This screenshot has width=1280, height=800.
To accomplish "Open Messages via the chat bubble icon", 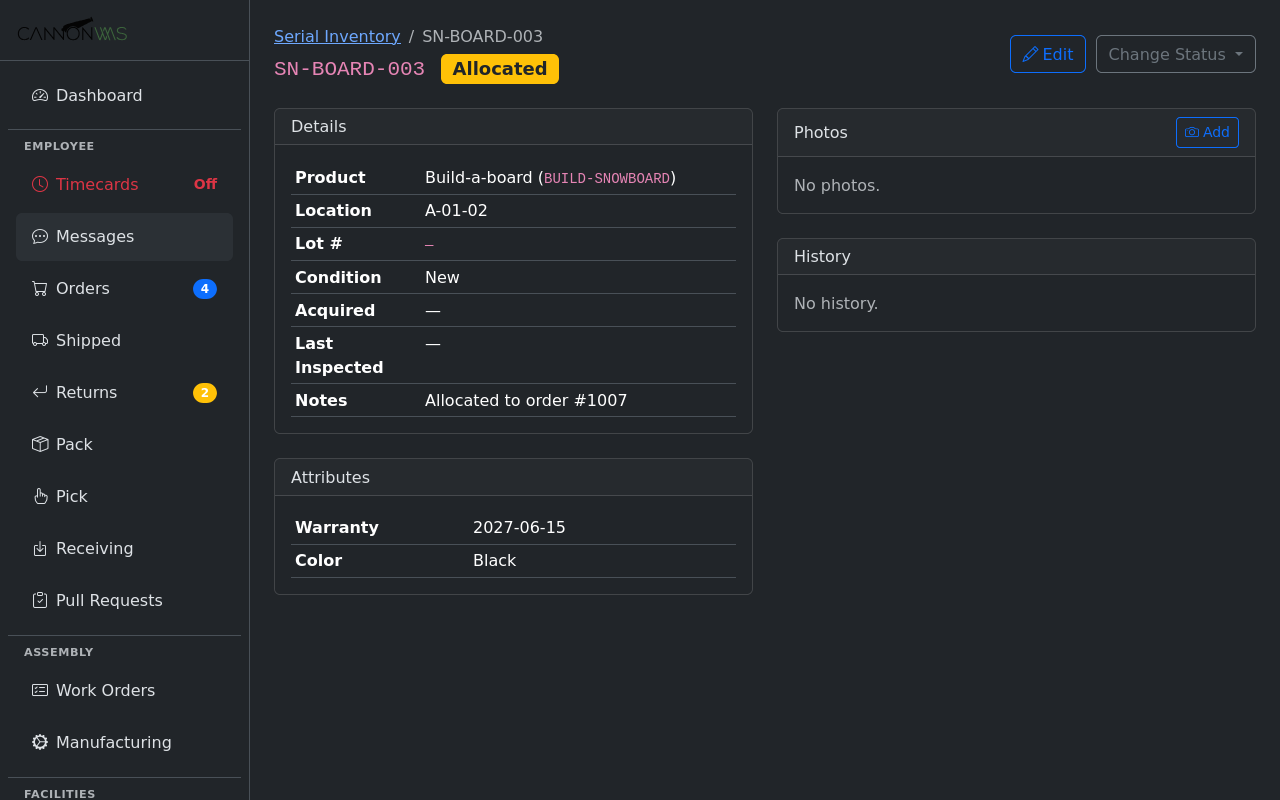I will pyautogui.click(x=39, y=236).
